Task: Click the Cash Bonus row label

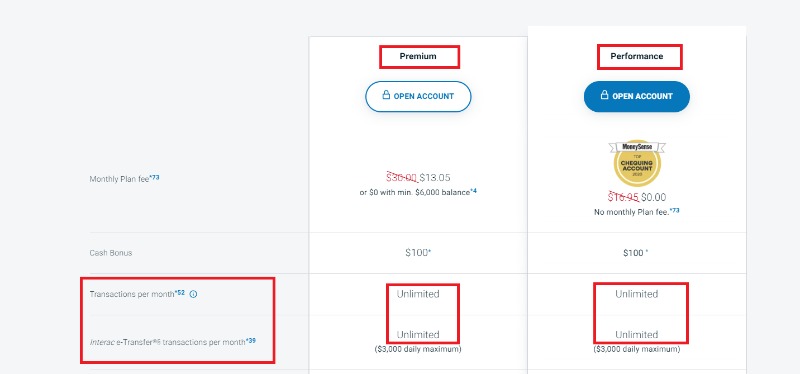Action: tap(111, 253)
